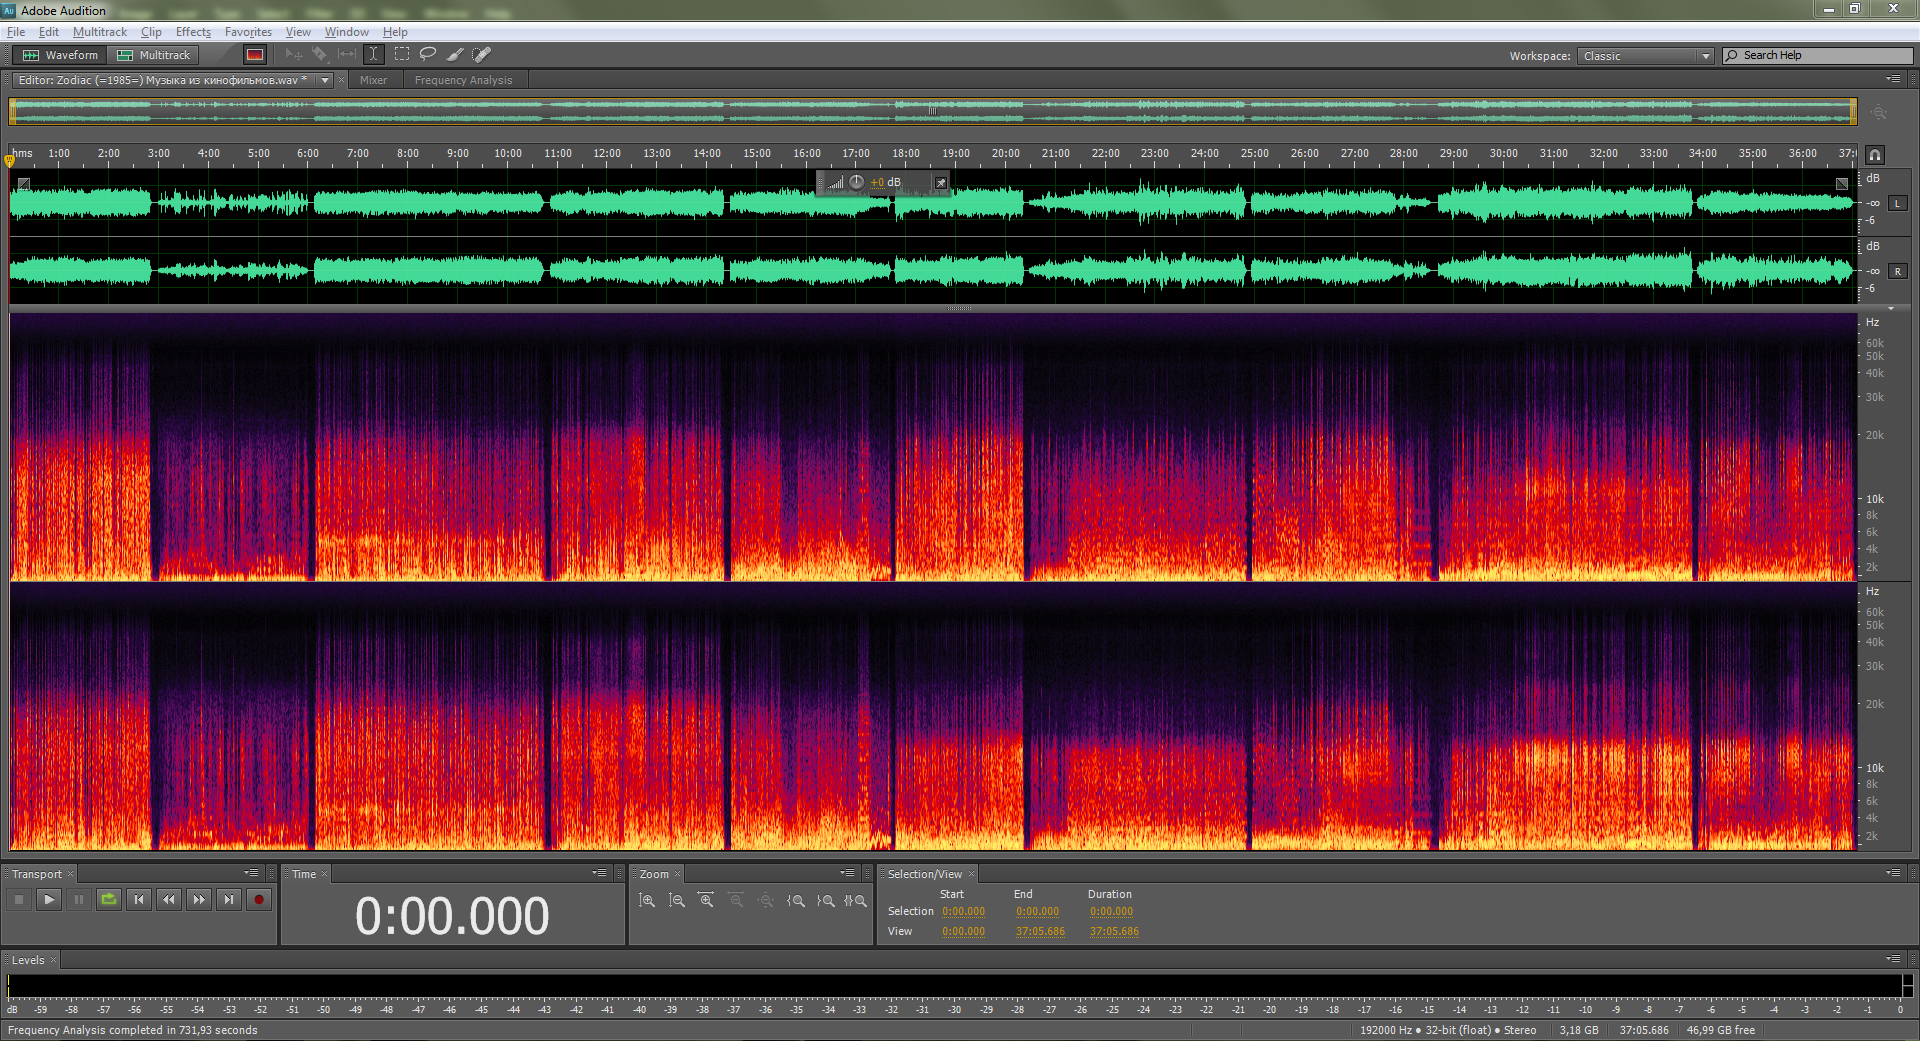Image resolution: width=1920 pixels, height=1041 pixels.
Task: Select the Marquee Selection tool
Action: pos(402,55)
